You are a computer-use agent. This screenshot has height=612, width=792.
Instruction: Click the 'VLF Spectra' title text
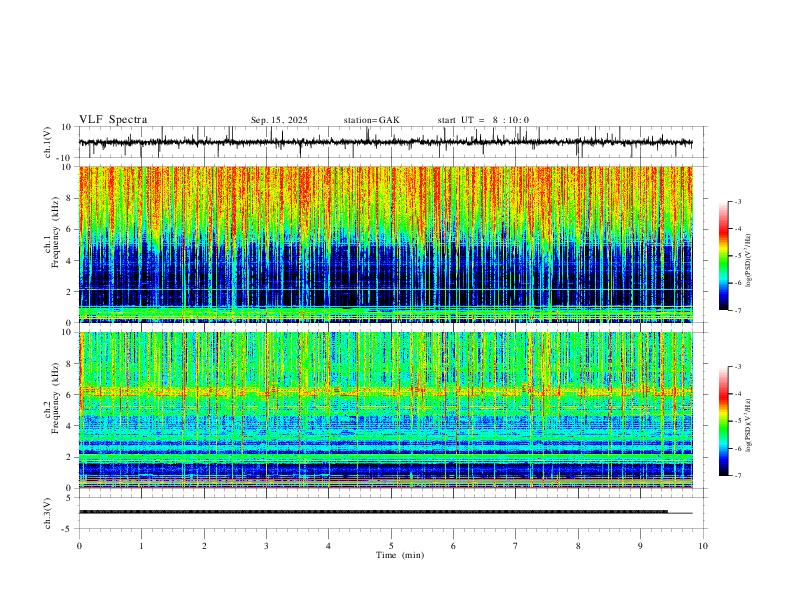click(113, 120)
